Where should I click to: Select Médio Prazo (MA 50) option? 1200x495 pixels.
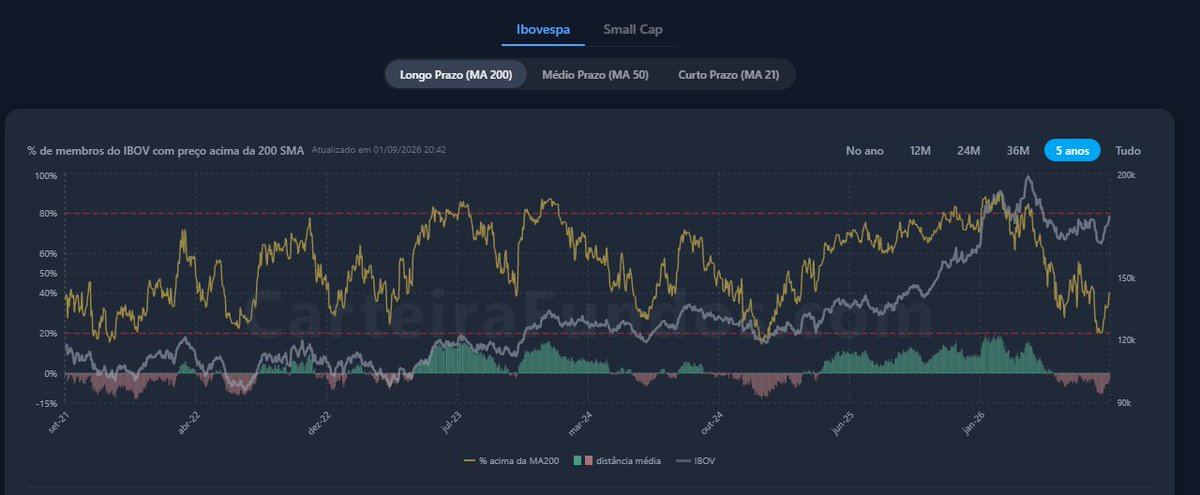[595, 75]
